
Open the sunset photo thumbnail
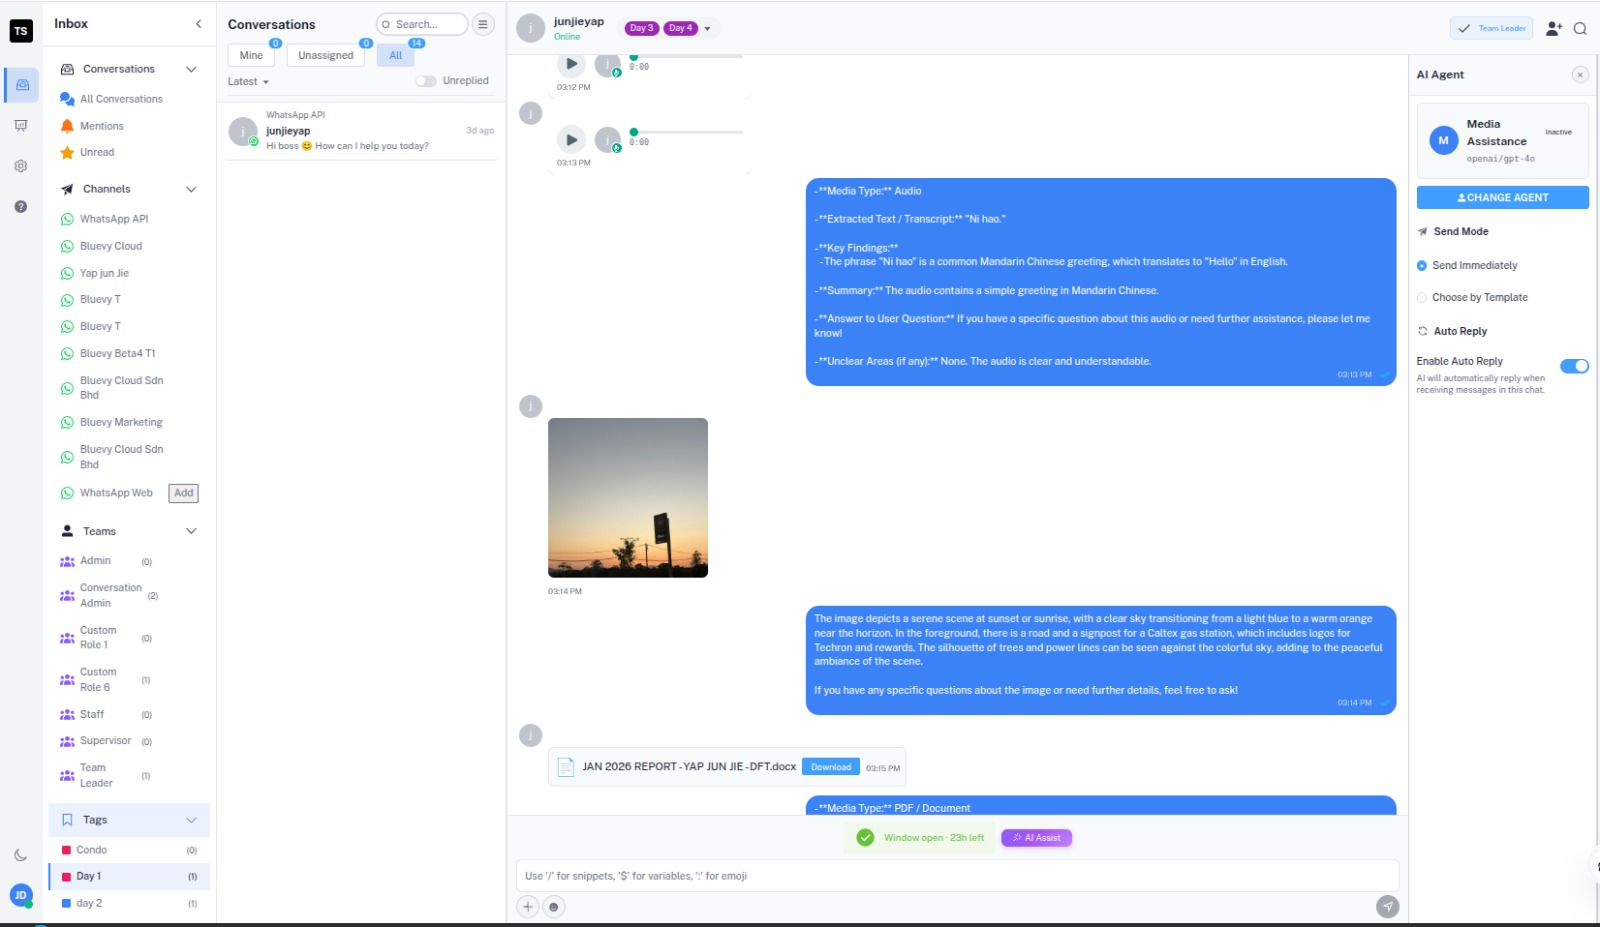tap(628, 498)
